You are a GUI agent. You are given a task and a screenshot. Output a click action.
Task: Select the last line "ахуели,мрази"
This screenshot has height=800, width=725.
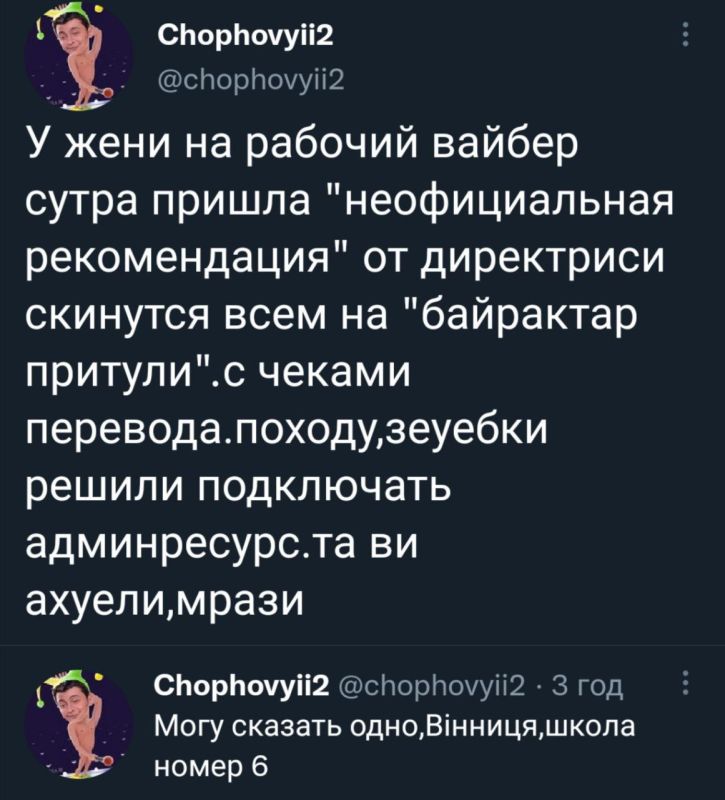click(164, 600)
